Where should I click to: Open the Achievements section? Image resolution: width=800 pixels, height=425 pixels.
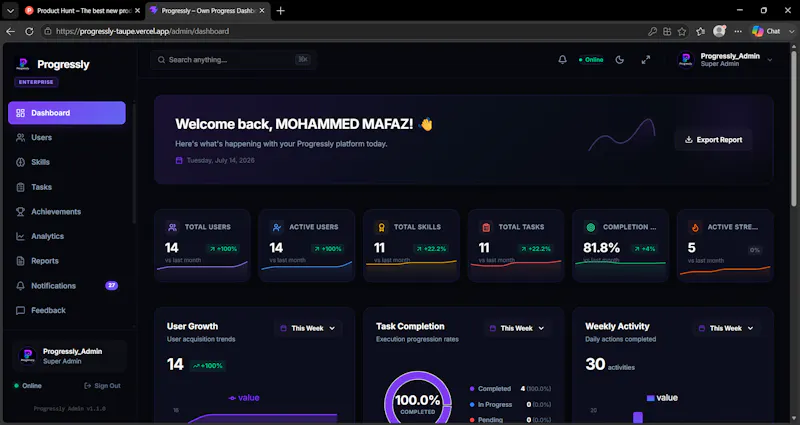pyautogui.click(x=67, y=211)
